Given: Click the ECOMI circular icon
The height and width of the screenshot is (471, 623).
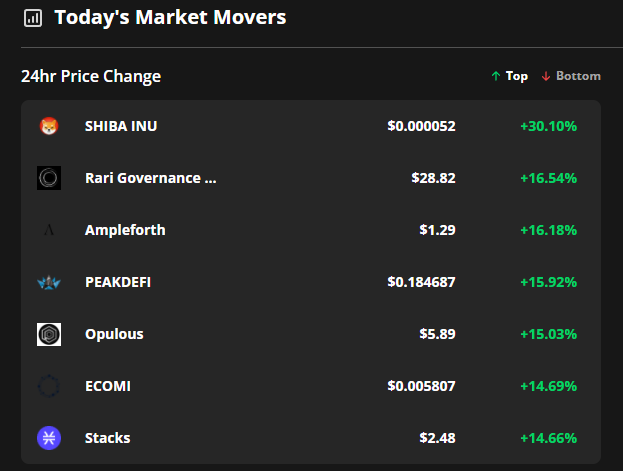Looking at the screenshot, I should coord(49,386).
